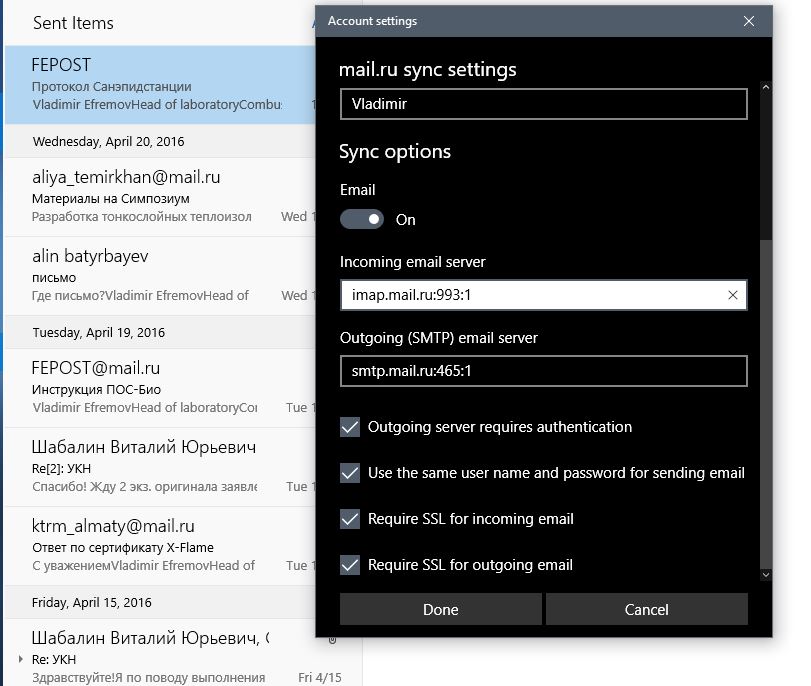Click the incoming email server text field
The image size is (811, 686).
point(530,295)
